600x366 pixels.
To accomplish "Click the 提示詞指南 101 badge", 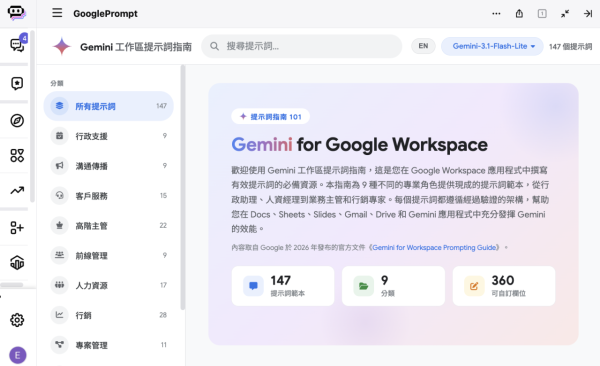I will (x=271, y=116).
